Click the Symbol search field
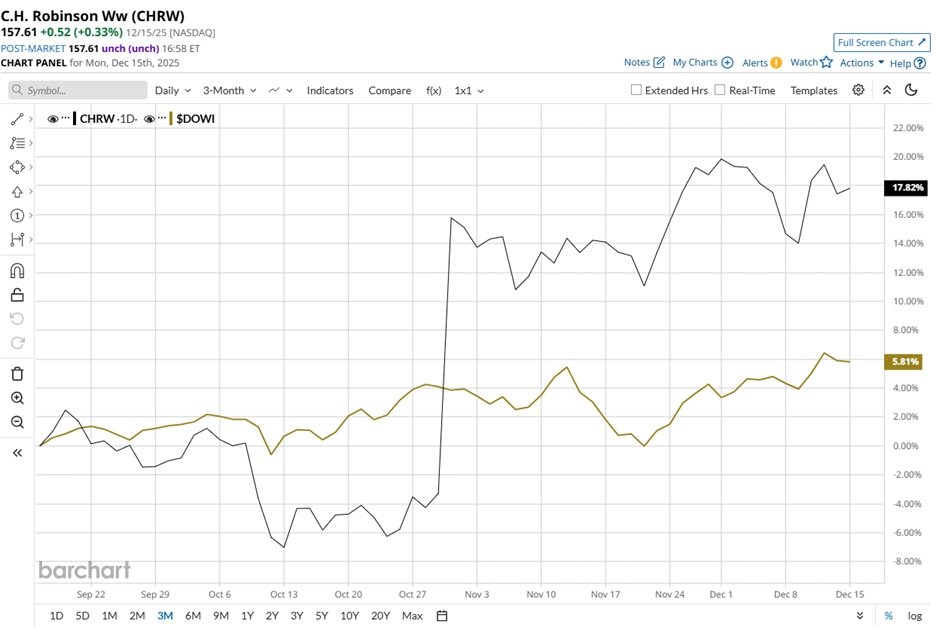This screenshot has height=636, width=936. 78,90
